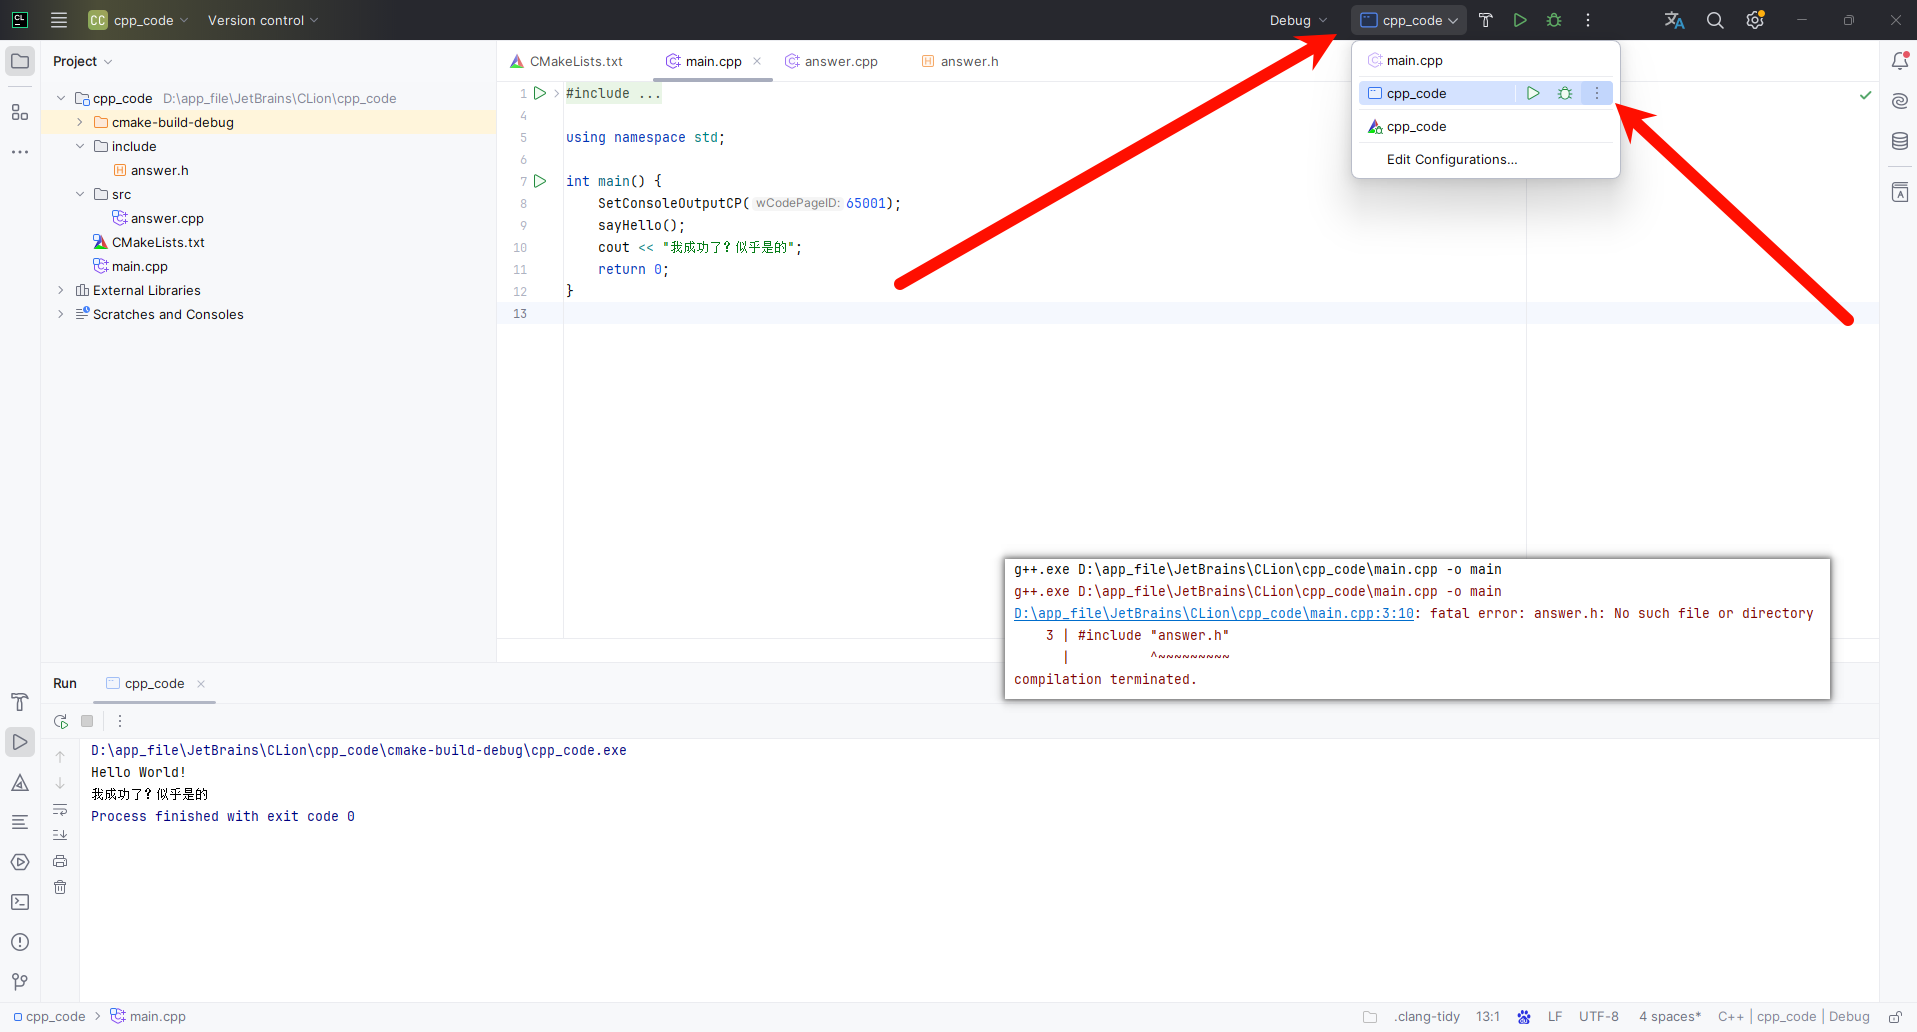
Task: Collapse the include folder in Project tree
Action: click(80, 146)
